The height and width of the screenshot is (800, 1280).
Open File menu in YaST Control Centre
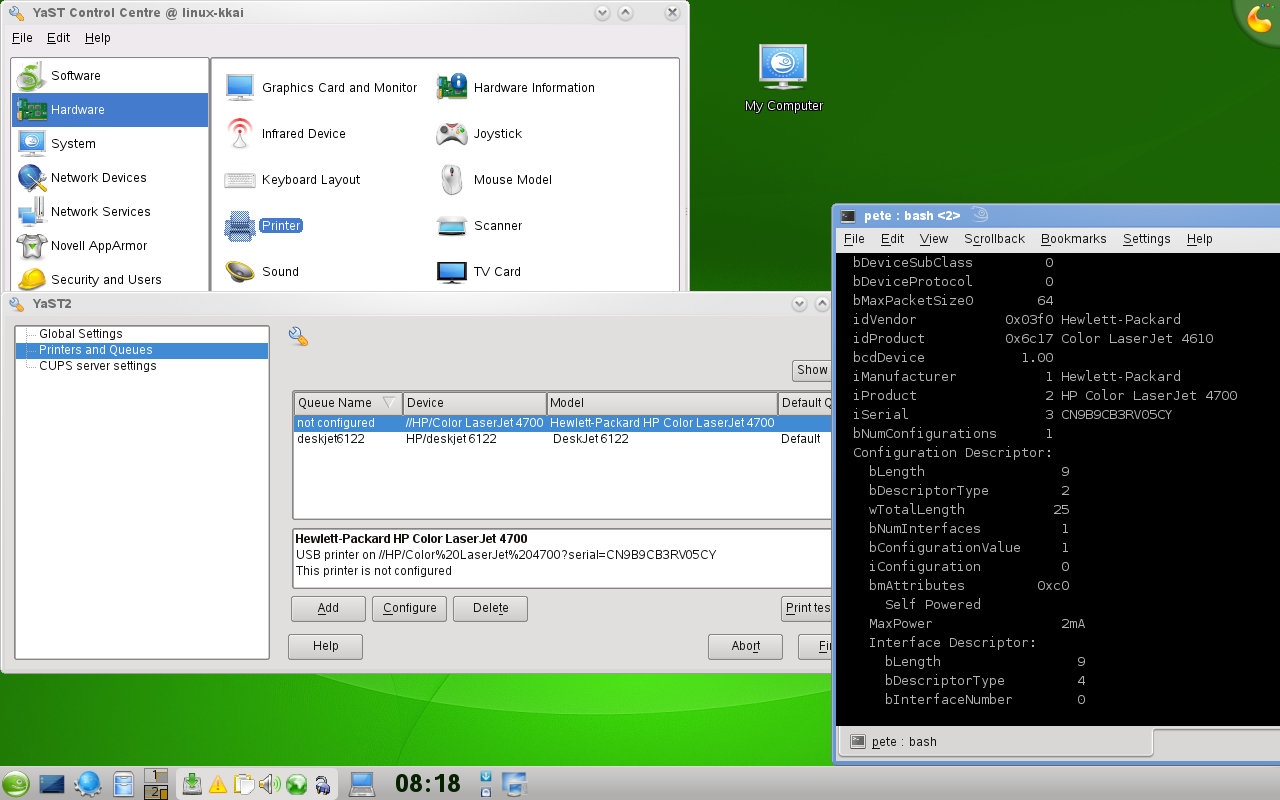click(22, 38)
